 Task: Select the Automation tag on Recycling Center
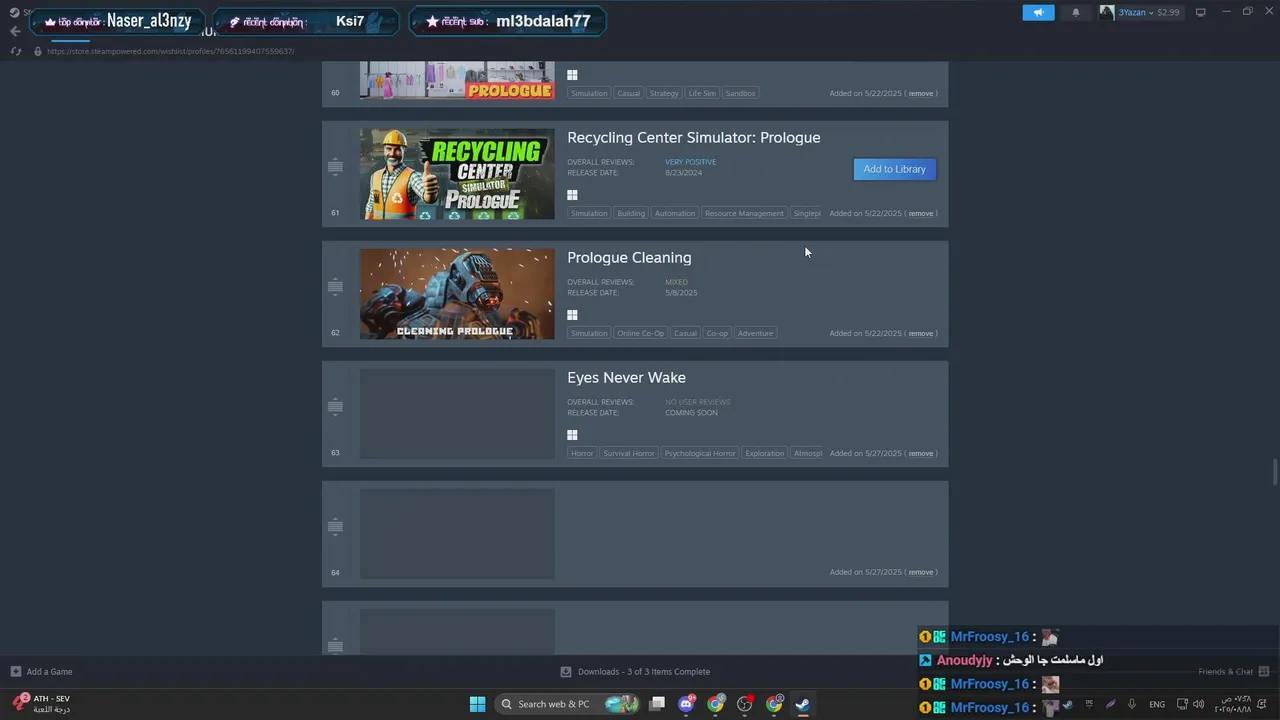pos(675,213)
